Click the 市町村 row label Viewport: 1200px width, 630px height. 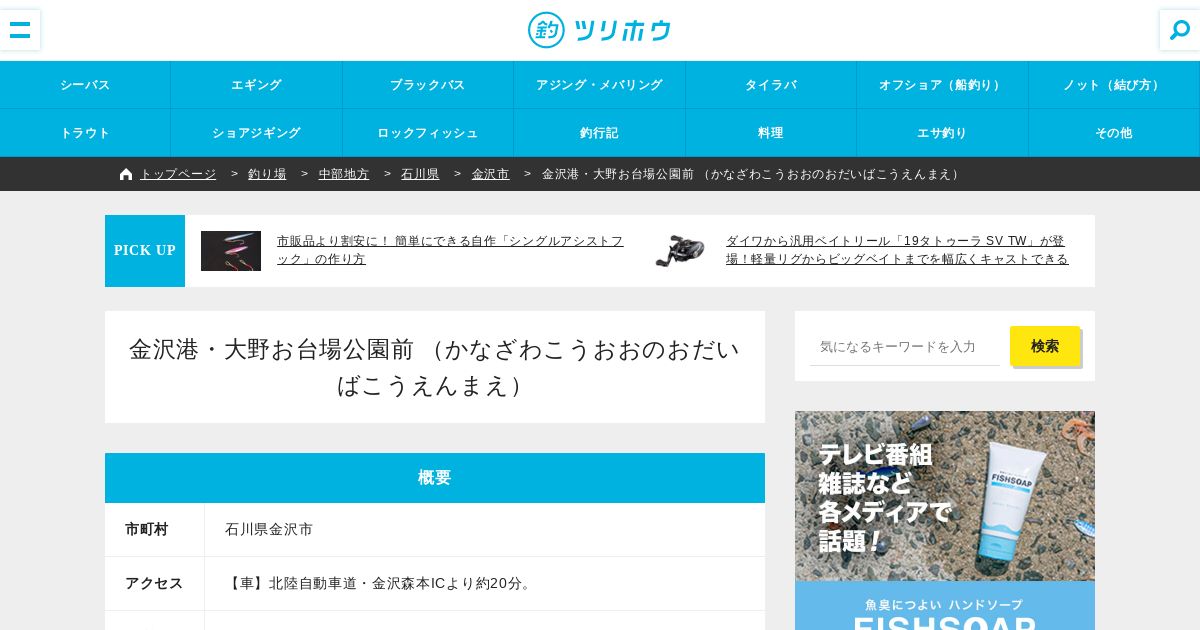coord(147,530)
